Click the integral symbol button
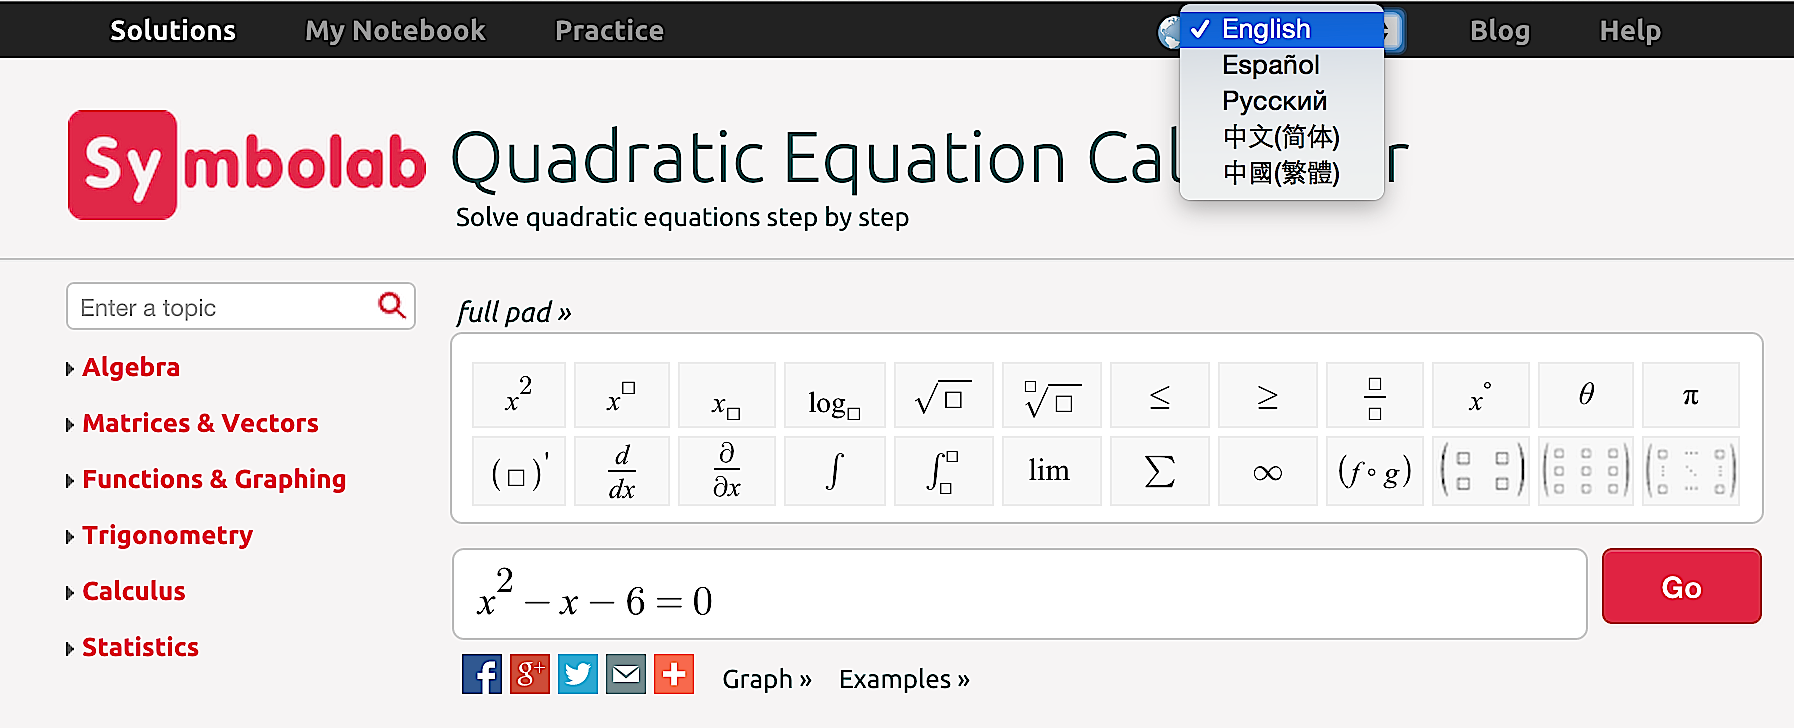 (x=834, y=471)
